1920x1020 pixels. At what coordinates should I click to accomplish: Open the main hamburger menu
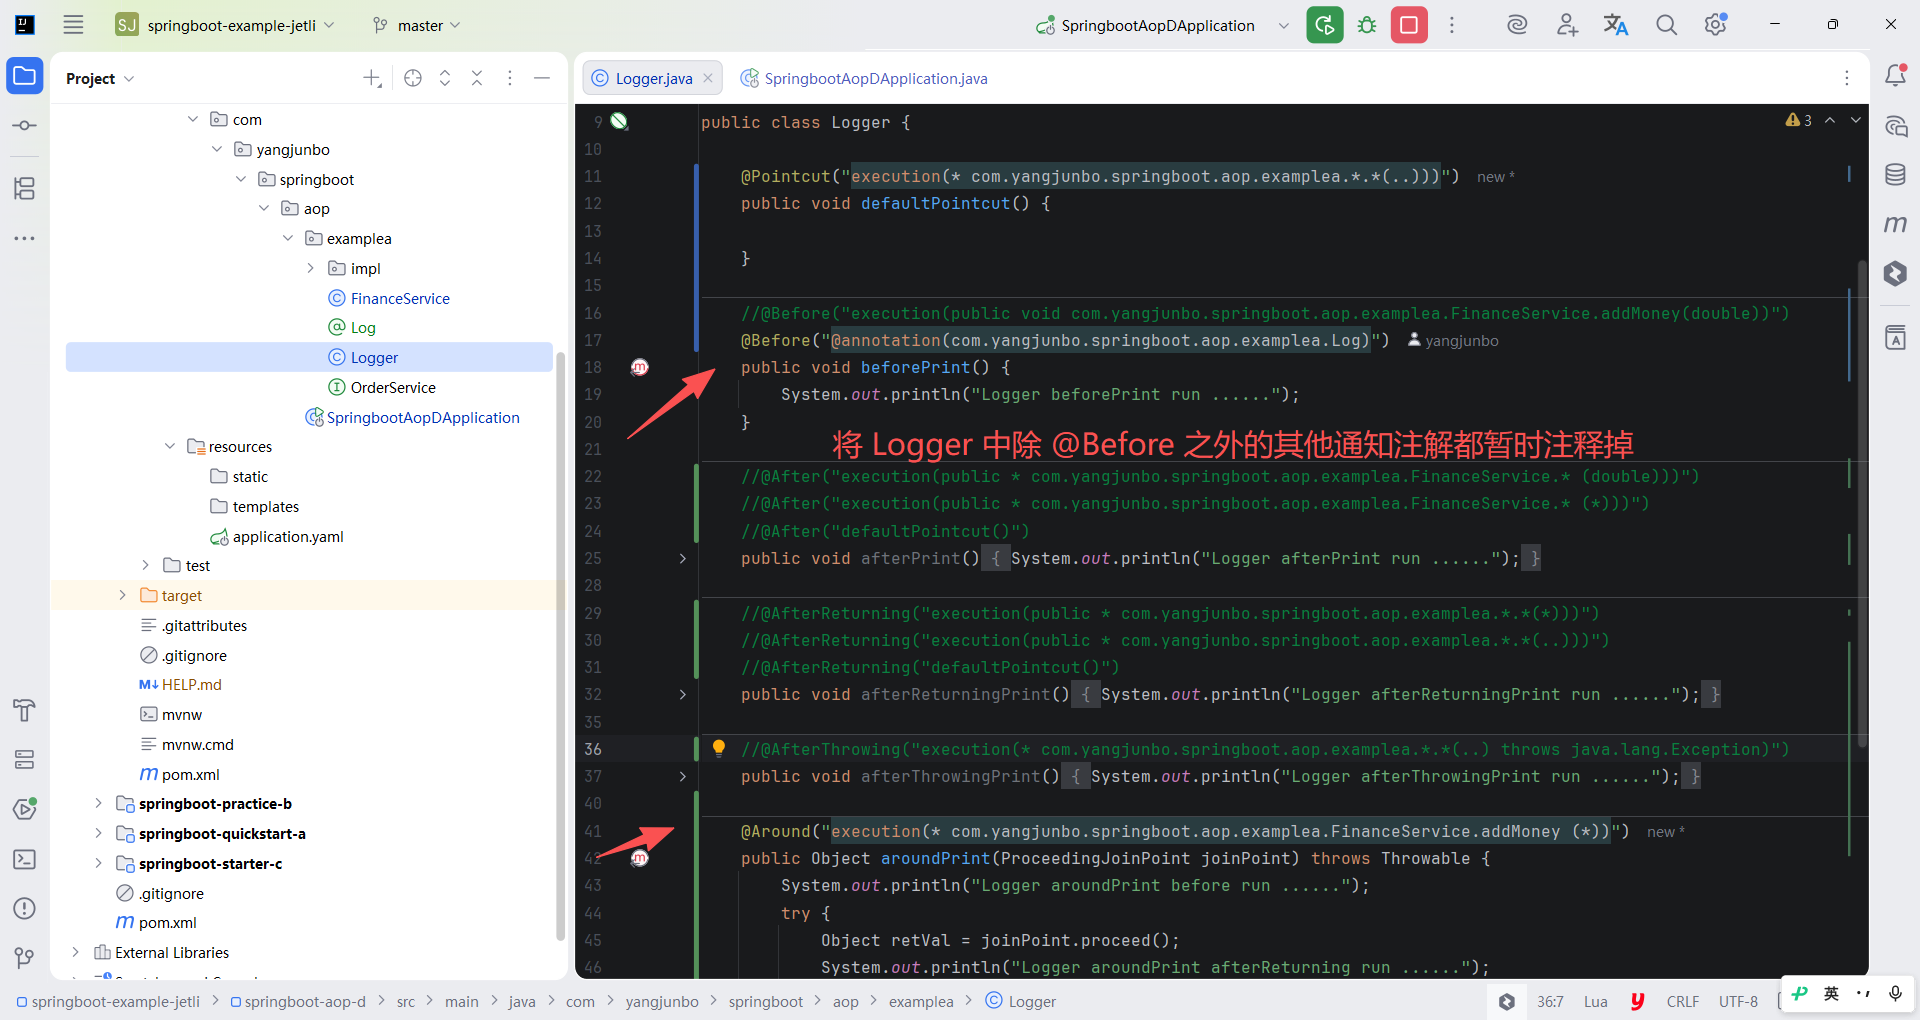point(73,25)
